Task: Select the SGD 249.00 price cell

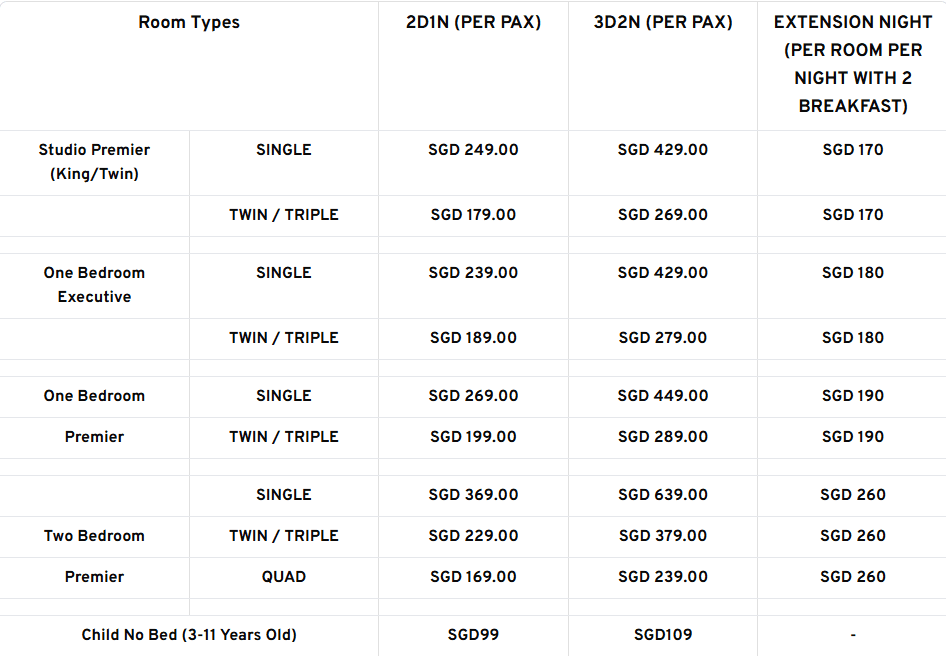Action: [473, 150]
